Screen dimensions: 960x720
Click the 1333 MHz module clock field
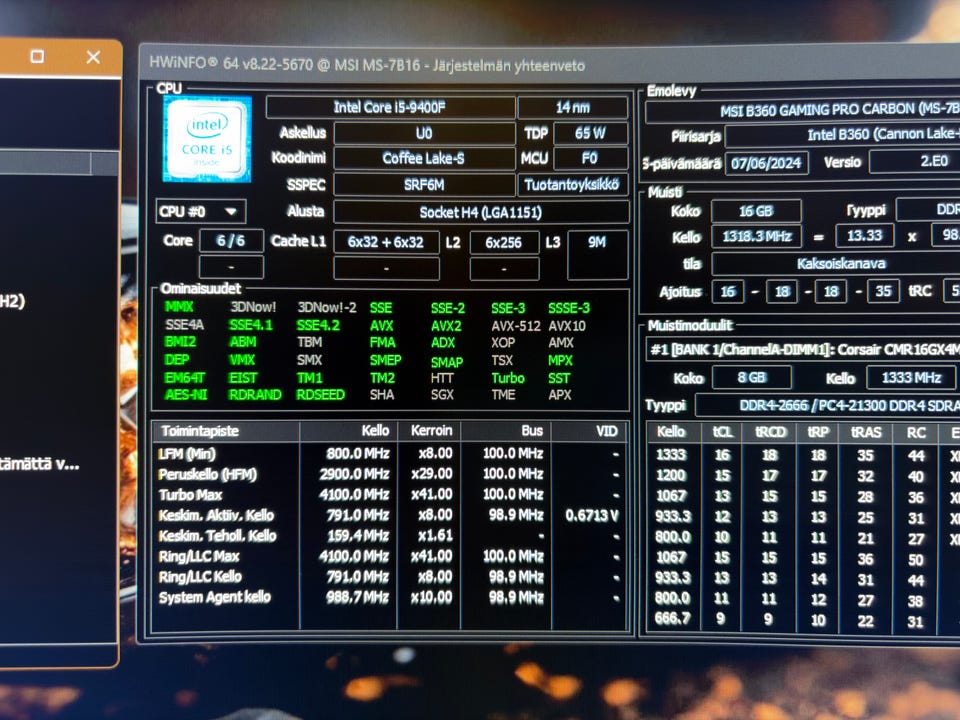point(911,378)
